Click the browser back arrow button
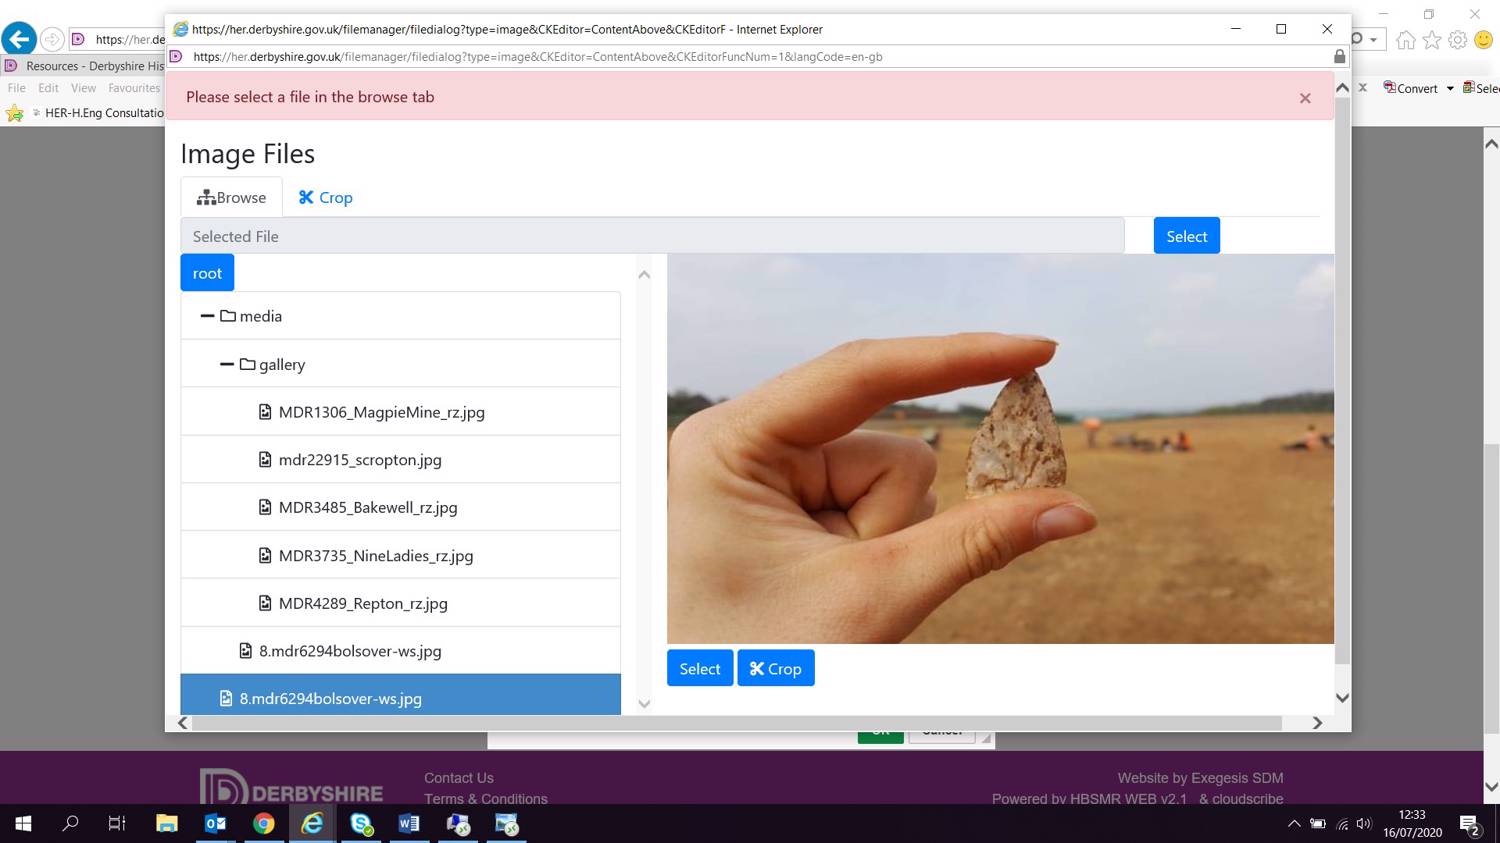Screen dimensions: 1500x843 (19, 39)
